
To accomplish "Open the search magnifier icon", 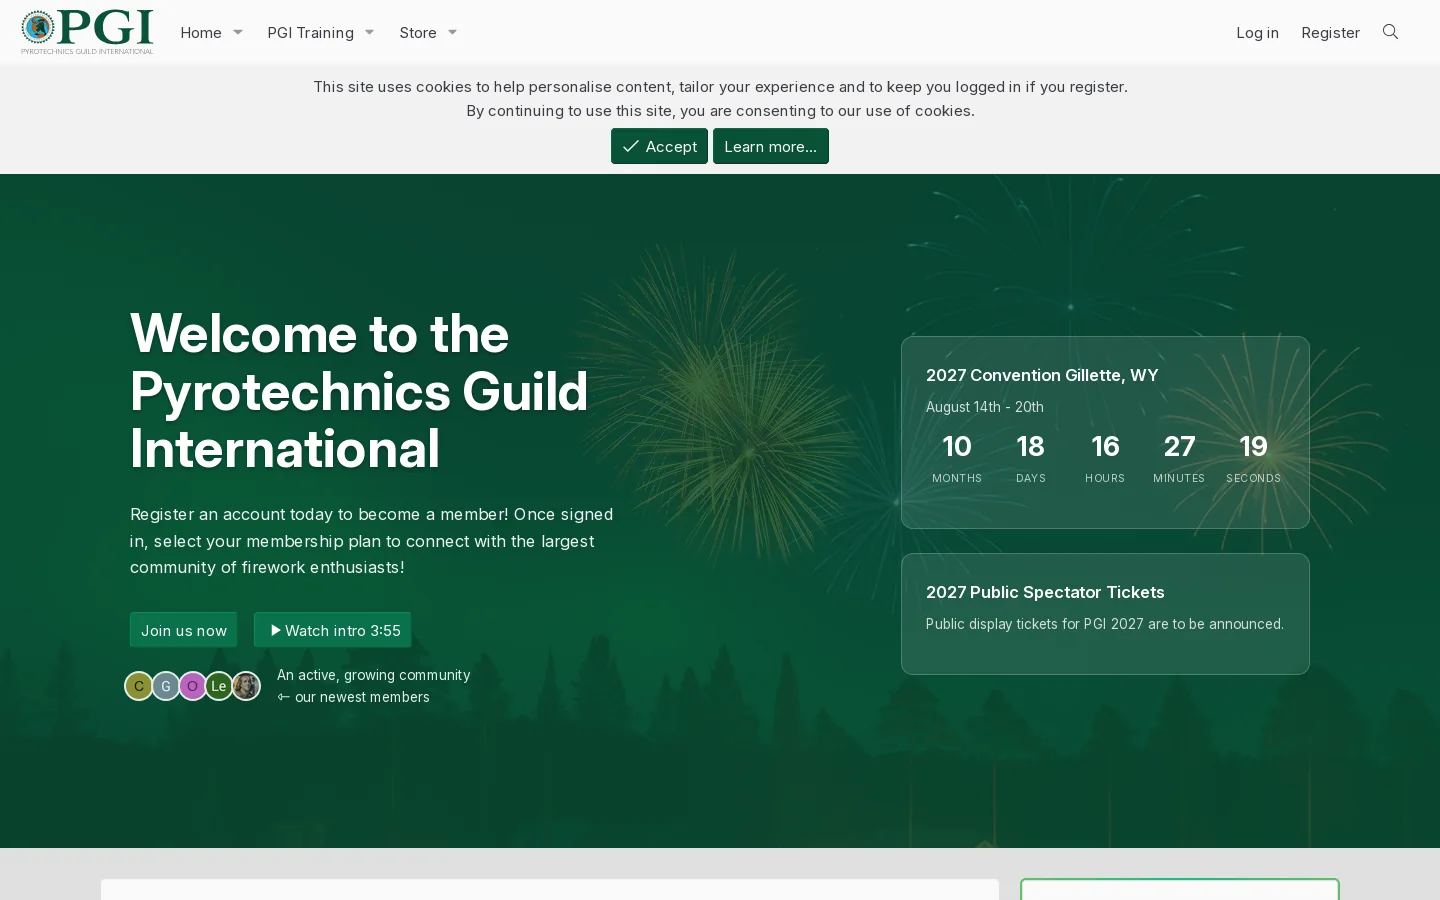I will (x=1390, y=32).
